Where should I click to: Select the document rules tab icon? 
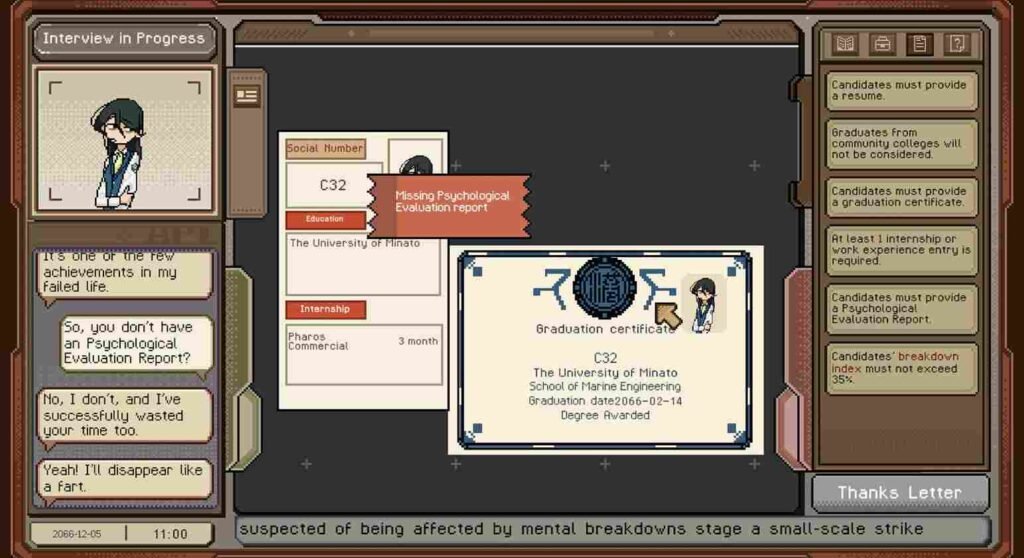click(x=920, y=44)
